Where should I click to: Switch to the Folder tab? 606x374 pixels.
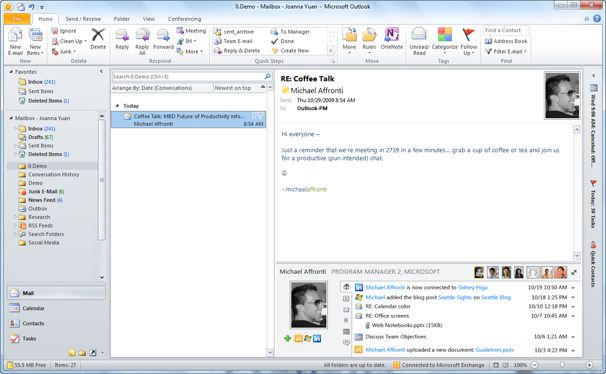click(x=122, y=19)
